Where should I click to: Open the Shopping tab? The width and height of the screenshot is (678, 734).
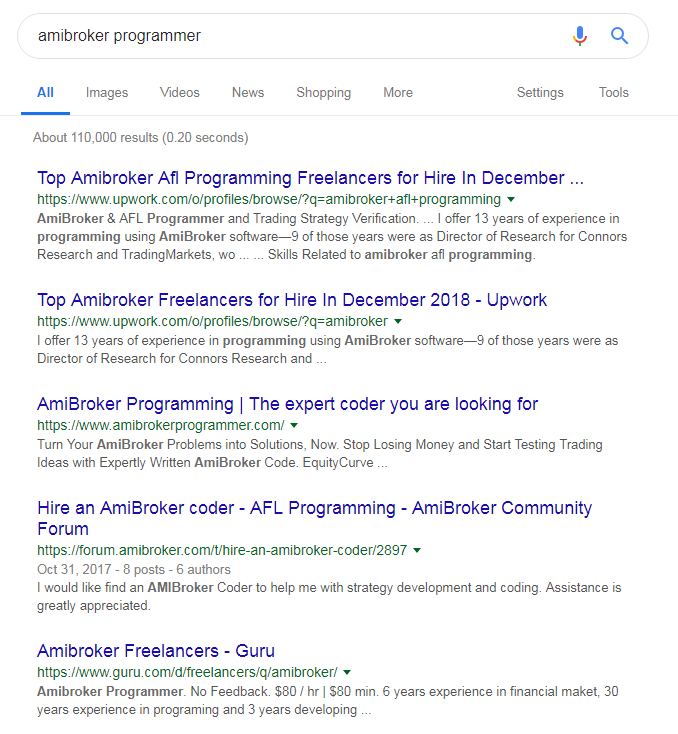(324, 93)
